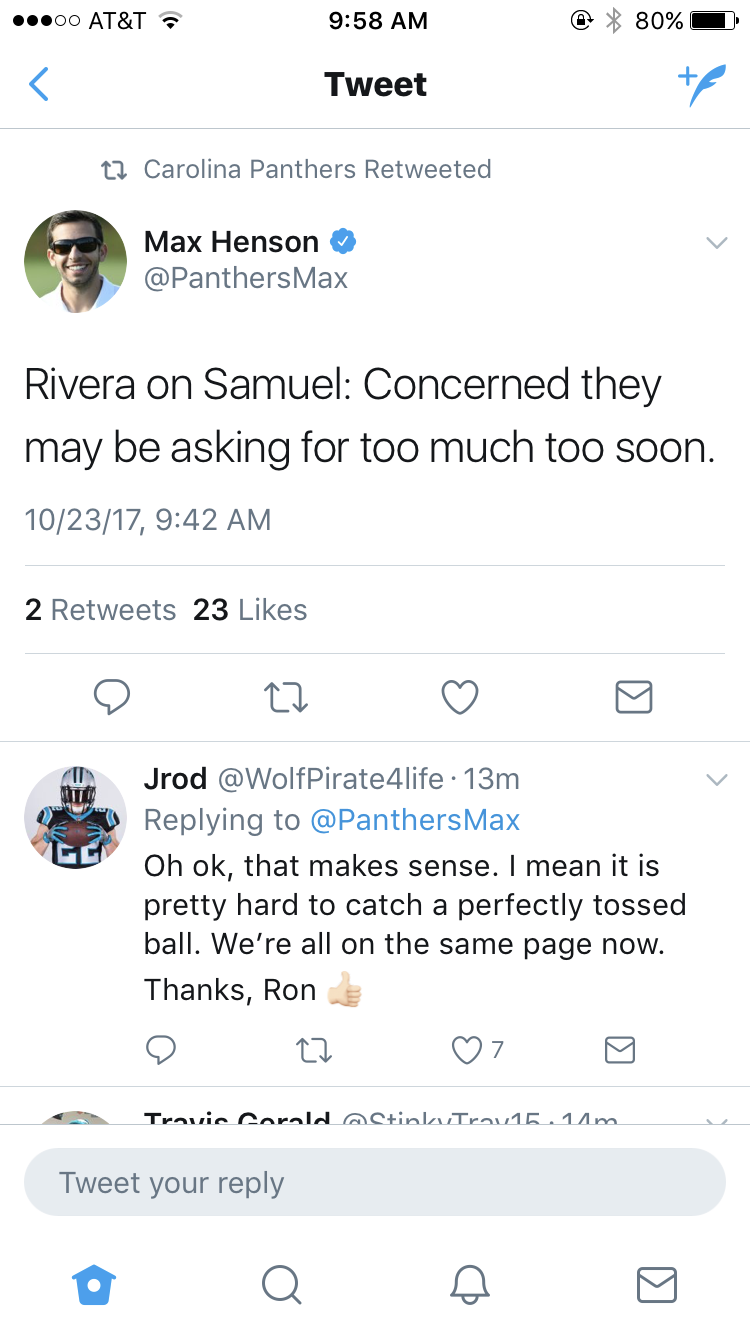This screenshot has height=1334, width=750.
Task: Like the main tweet with heart icon
Action: [x=460, y=697]
